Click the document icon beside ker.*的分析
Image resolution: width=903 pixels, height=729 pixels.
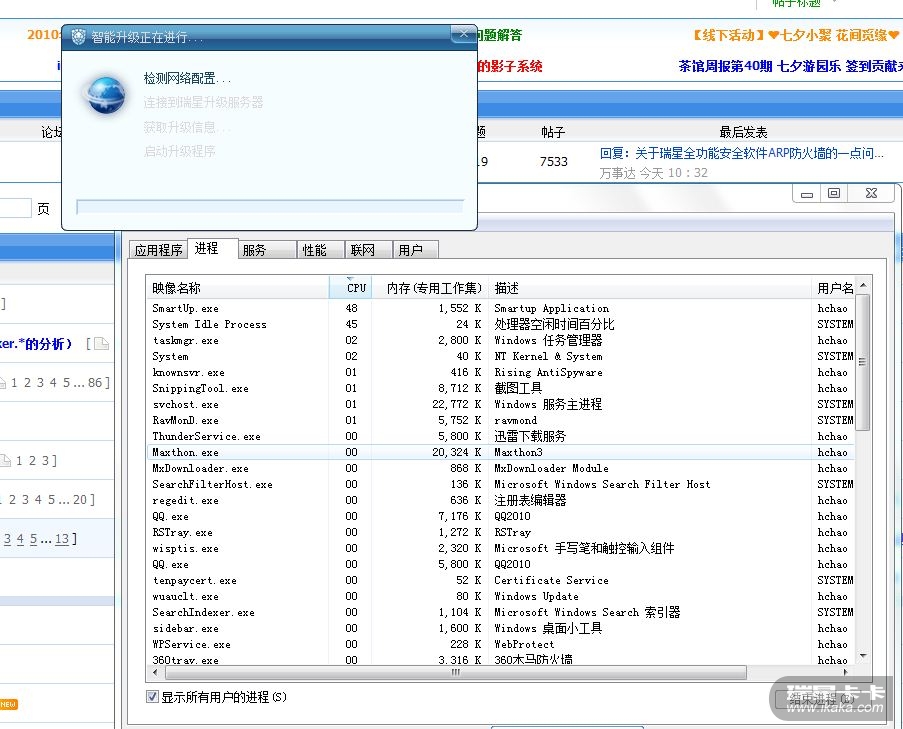pyautogui.click(x=101, y=344)
